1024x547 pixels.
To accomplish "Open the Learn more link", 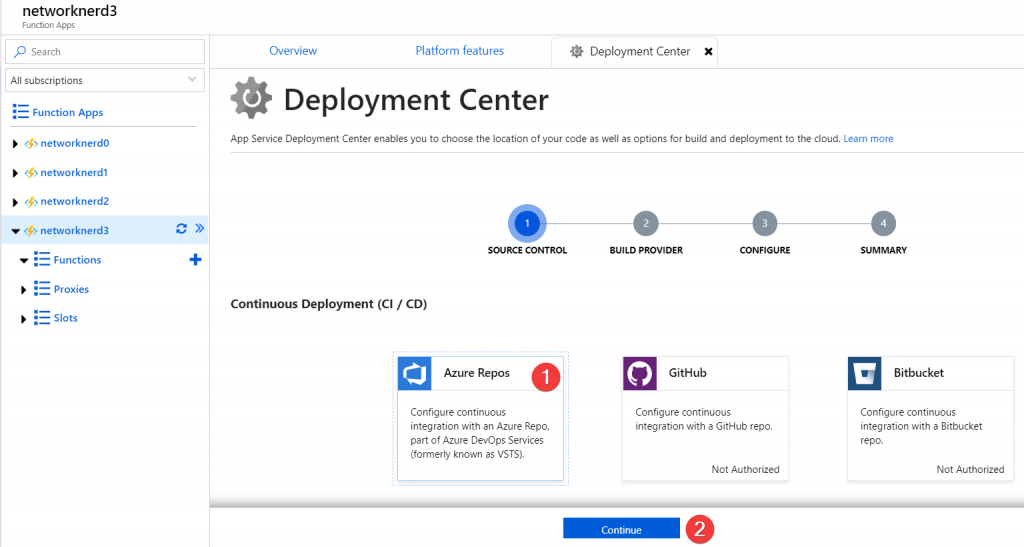I will pyautogui.click(x=868, y=138).
